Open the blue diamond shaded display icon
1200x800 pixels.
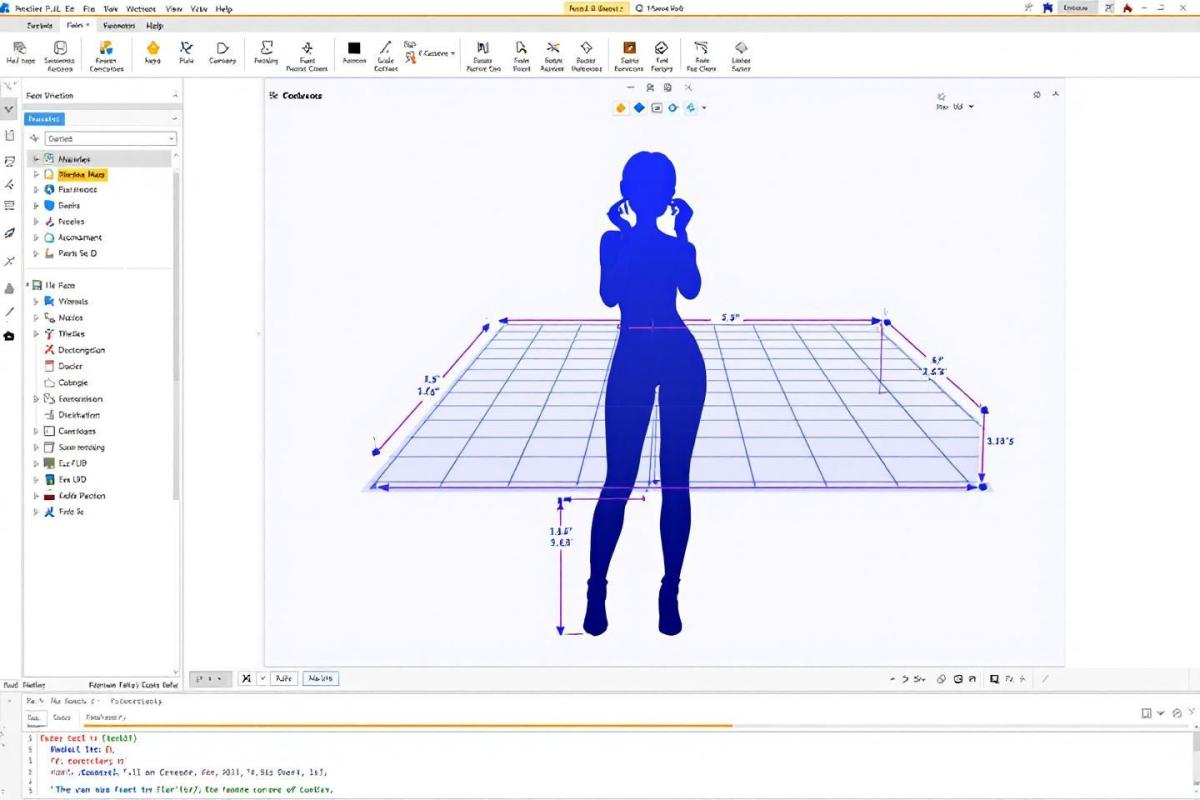(640, 107)
